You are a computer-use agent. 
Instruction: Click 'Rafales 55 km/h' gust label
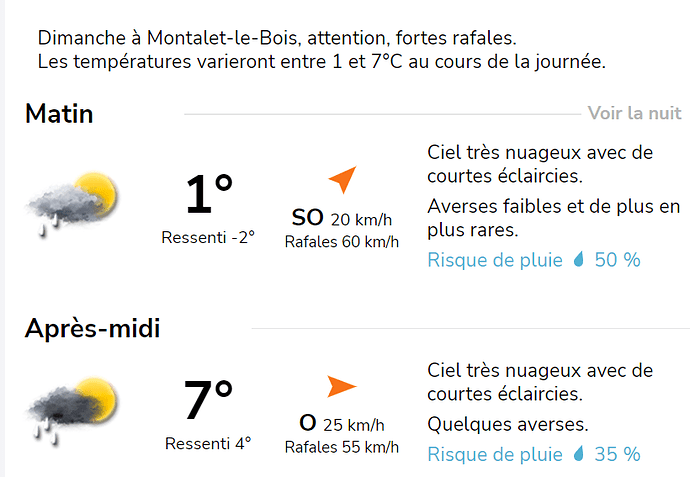(x=342, y=447)
